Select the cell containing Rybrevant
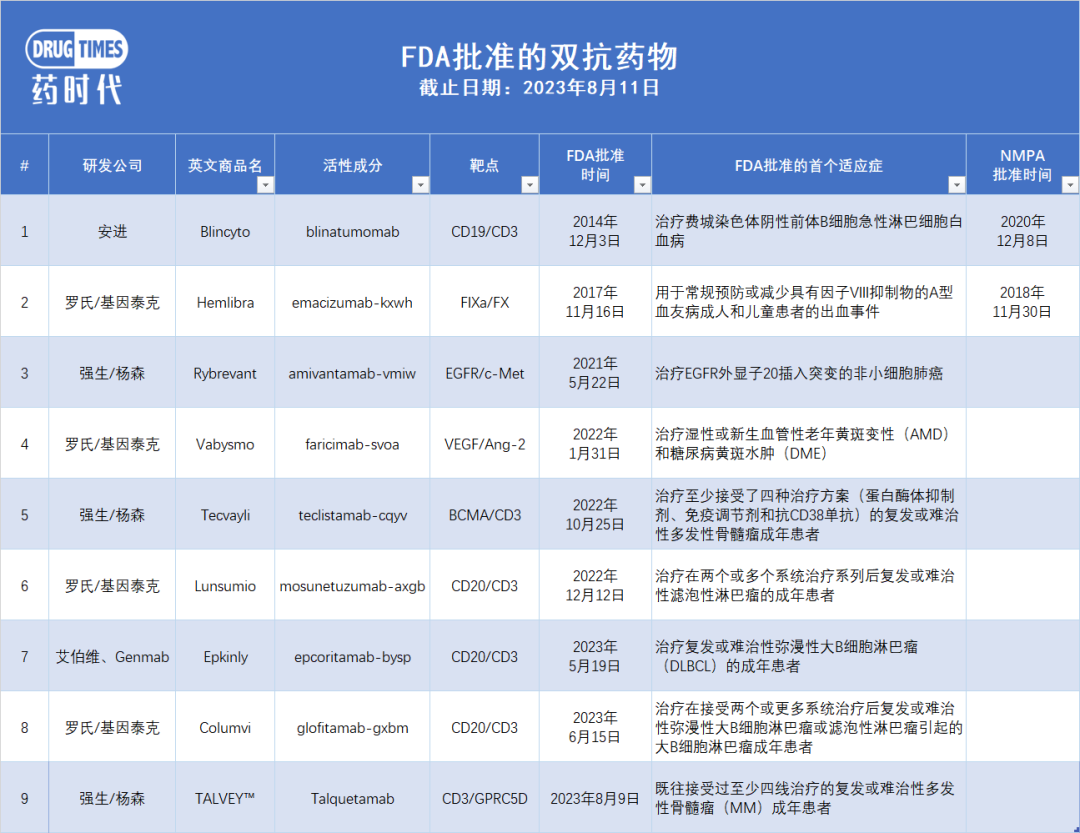Image resolution: width=1080 pixels, height=833 pixels. tap(225, 373)
